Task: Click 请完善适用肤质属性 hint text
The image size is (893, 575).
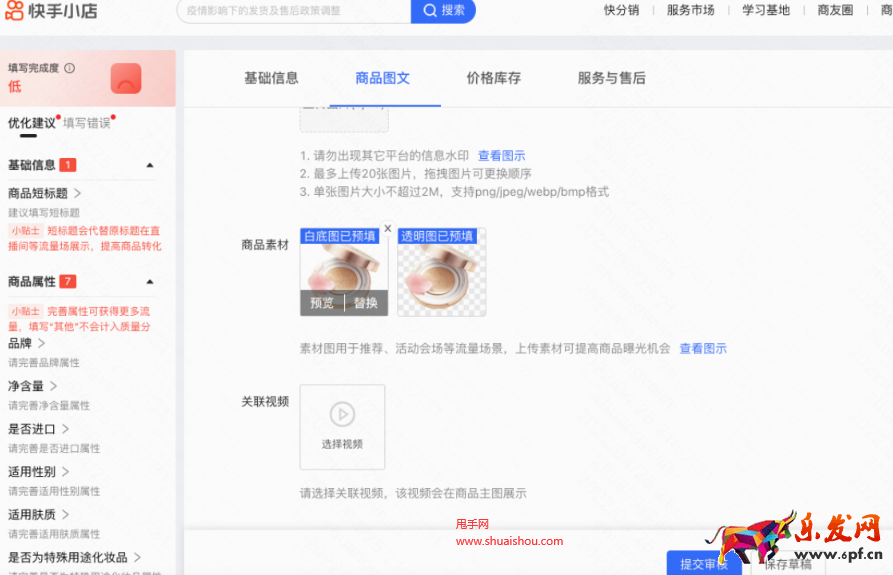Action: 54,534
